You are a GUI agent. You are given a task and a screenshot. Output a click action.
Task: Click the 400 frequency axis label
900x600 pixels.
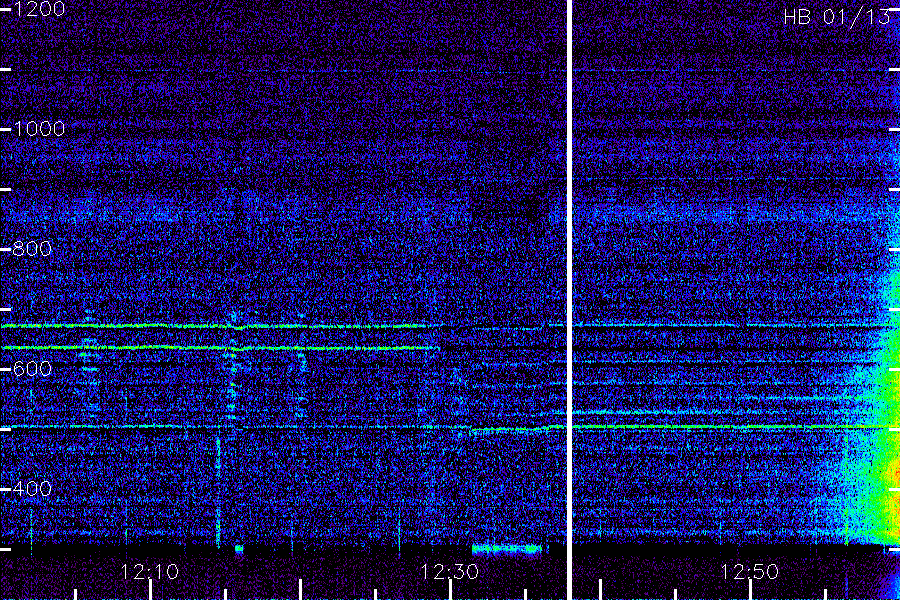point(32,489)
